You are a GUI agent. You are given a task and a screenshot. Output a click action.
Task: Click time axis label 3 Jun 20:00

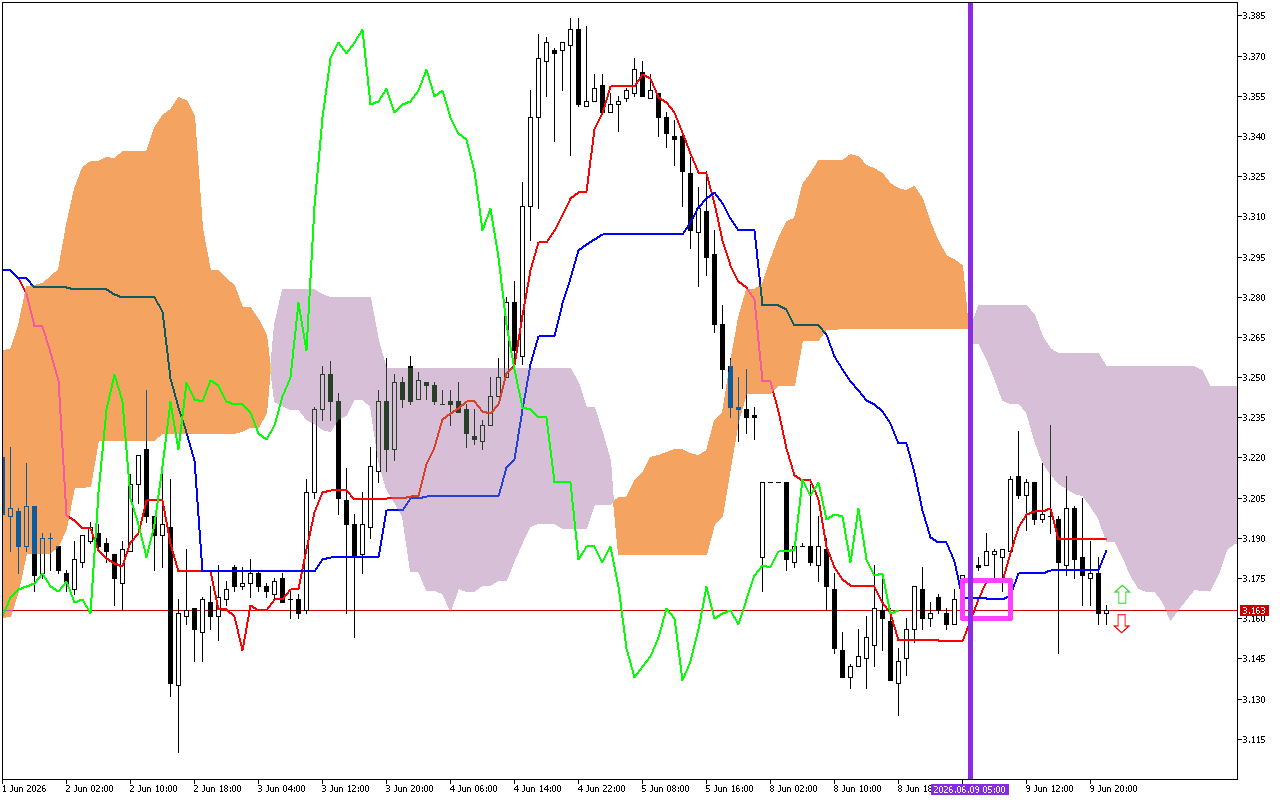point(409,789)
